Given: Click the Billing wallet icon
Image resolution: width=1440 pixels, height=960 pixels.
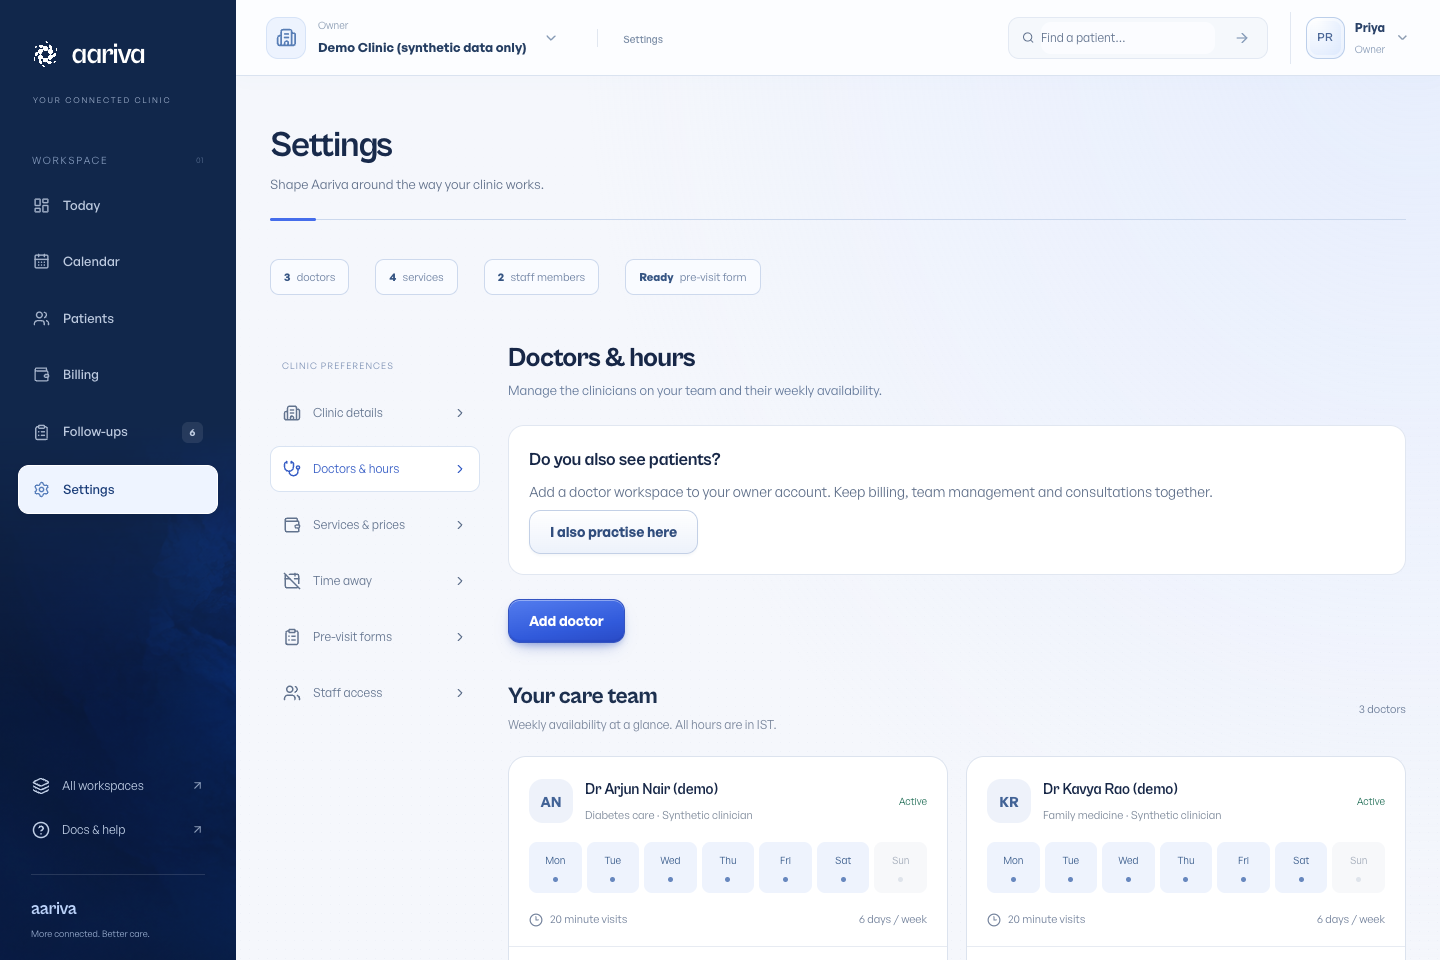Looking at the screenshot, I should 41,374.
